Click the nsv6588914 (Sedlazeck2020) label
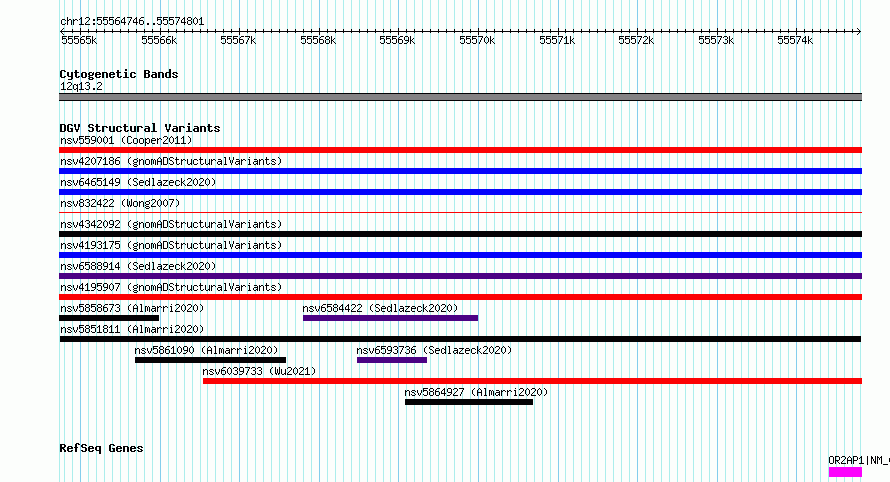Image resolution: width=890 pixels, height=482 pixels. tap(138, 266)
